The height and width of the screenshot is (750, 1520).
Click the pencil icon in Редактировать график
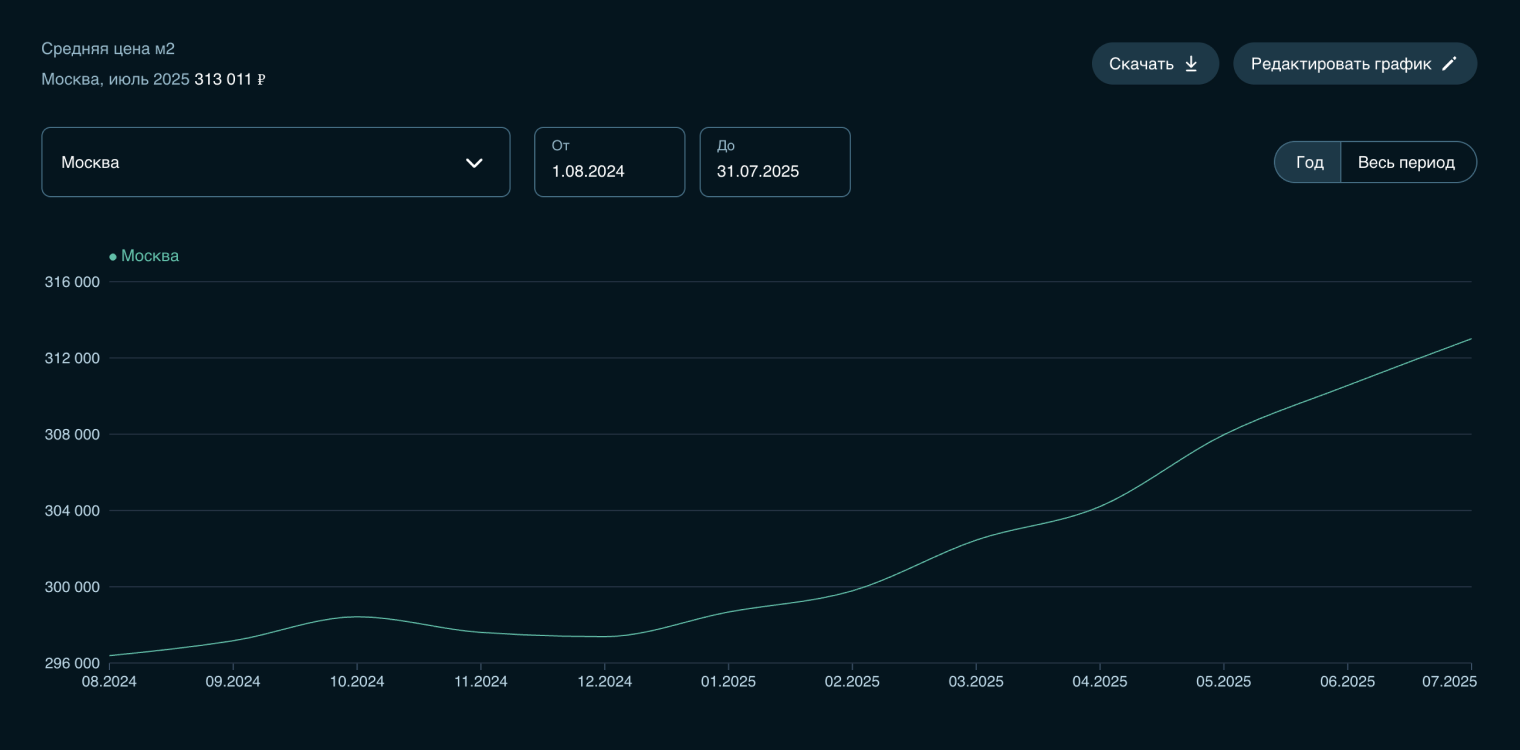pos(1449,64)
